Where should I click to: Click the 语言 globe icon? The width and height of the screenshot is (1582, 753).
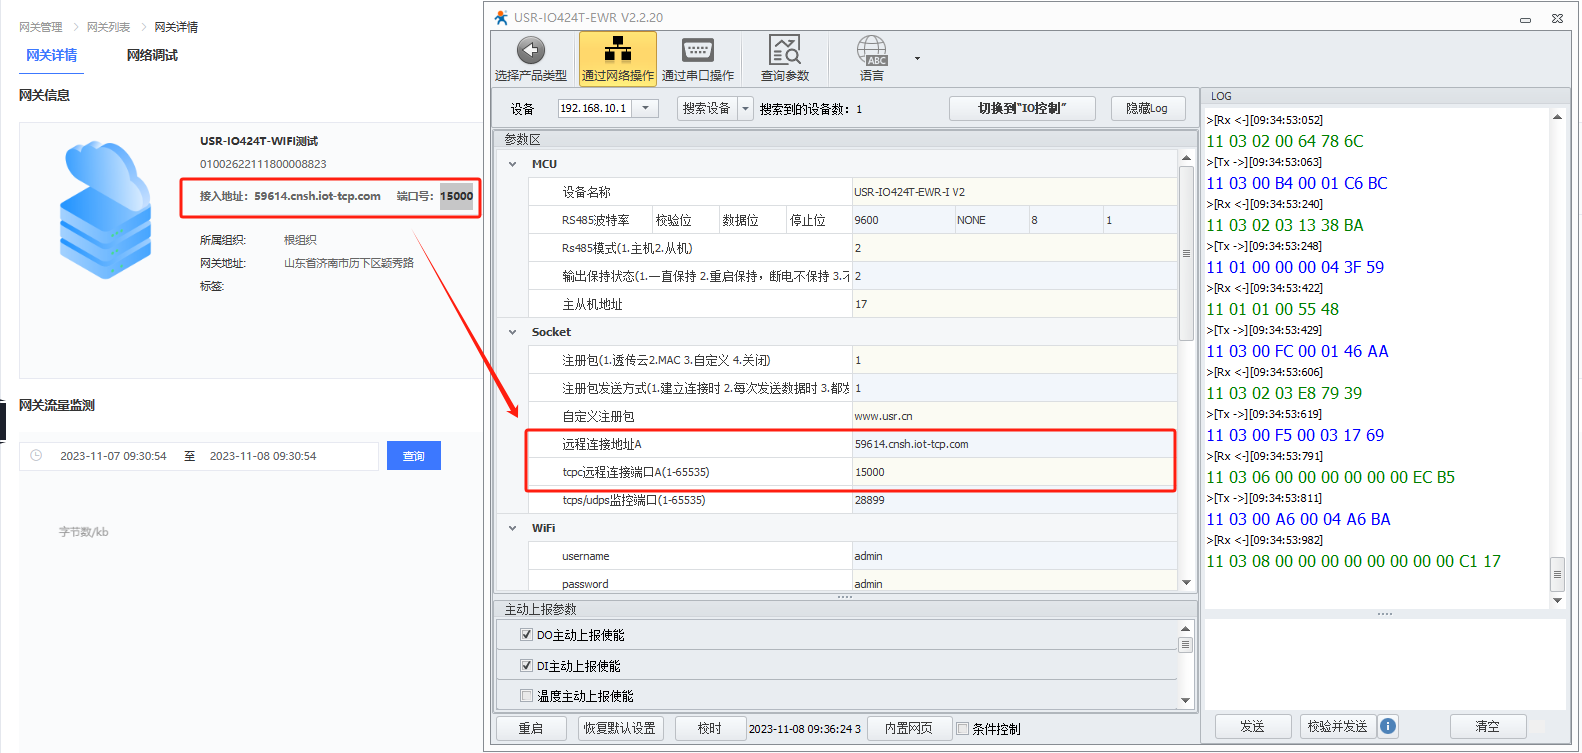(x=872, y=50)
